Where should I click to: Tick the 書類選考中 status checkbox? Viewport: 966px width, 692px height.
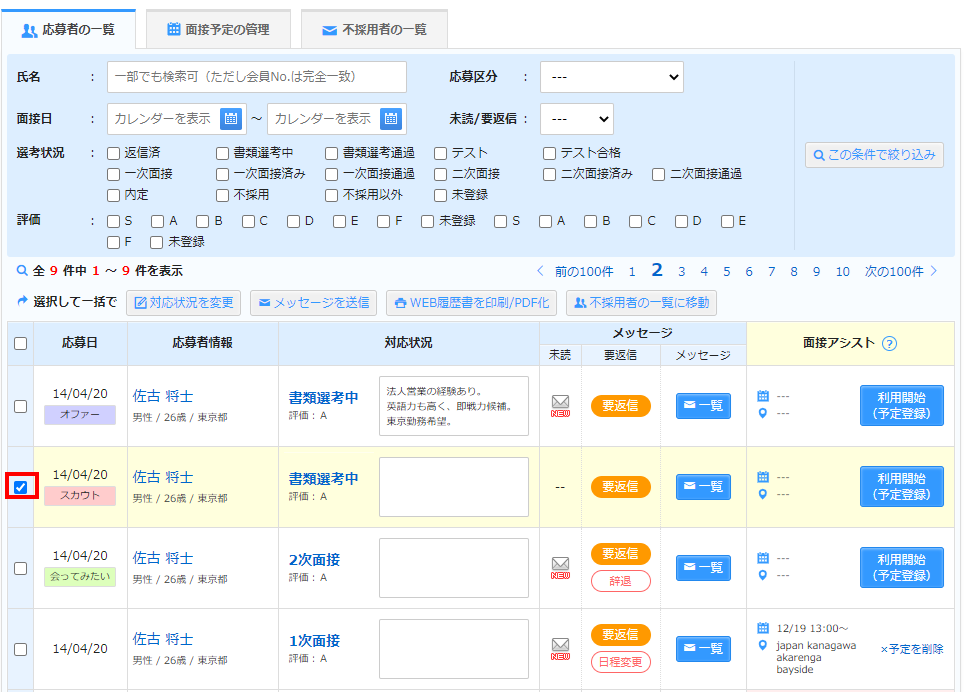tap(222, 153)
